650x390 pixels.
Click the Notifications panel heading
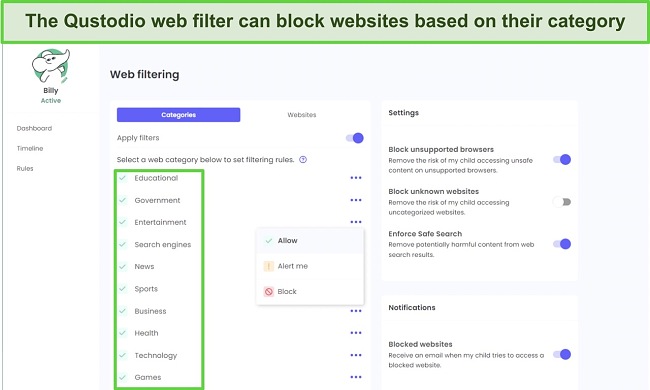[412, 308]
